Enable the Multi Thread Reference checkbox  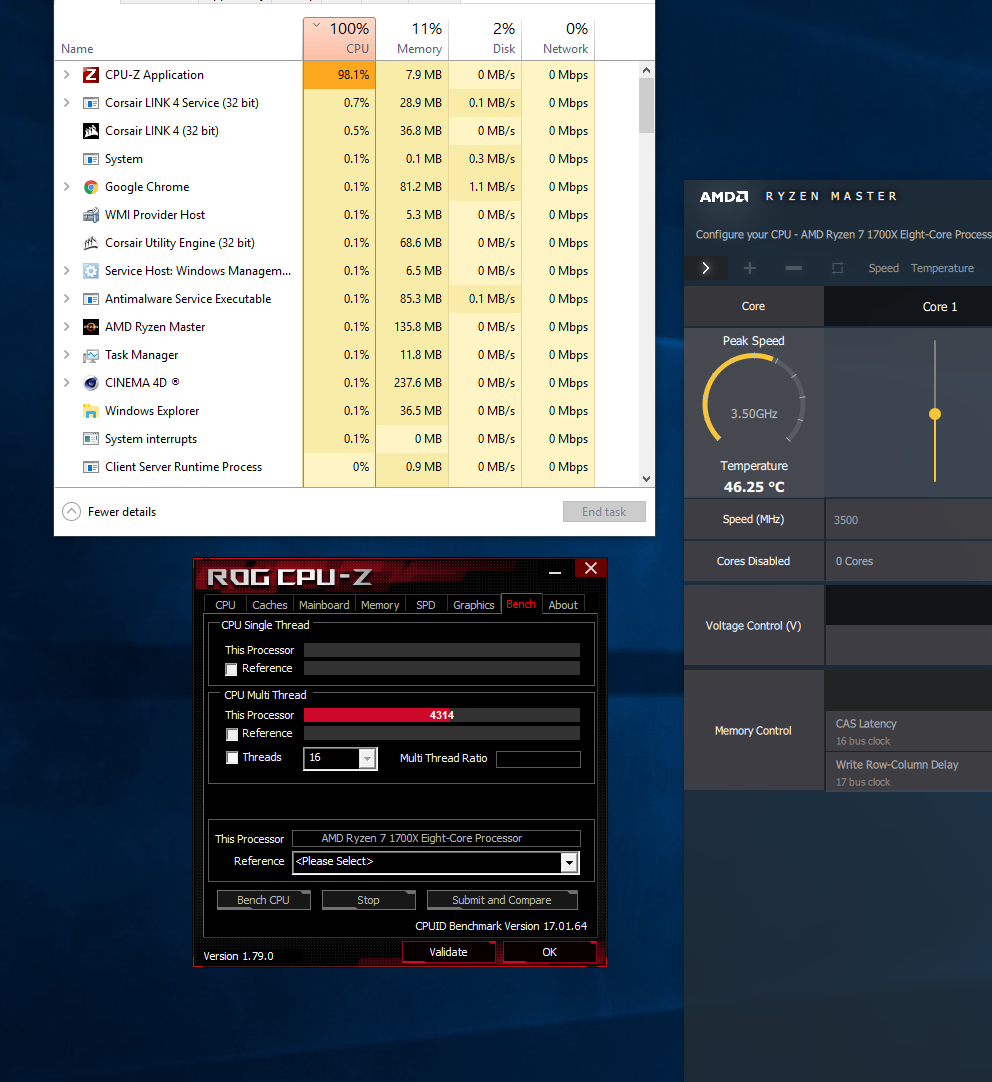(x=232, y=734)
